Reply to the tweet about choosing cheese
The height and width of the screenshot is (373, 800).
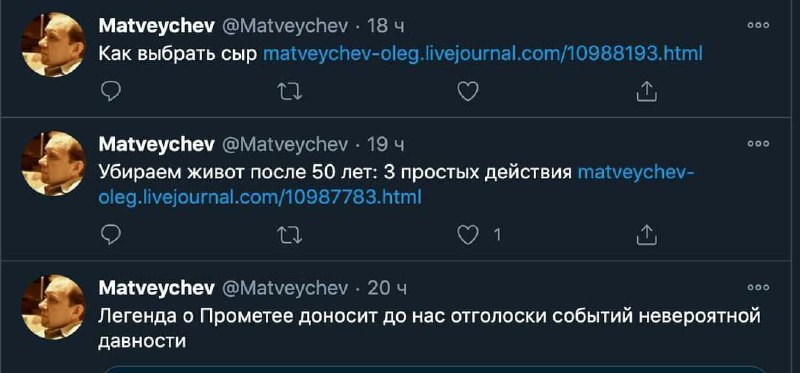[110, 92]
